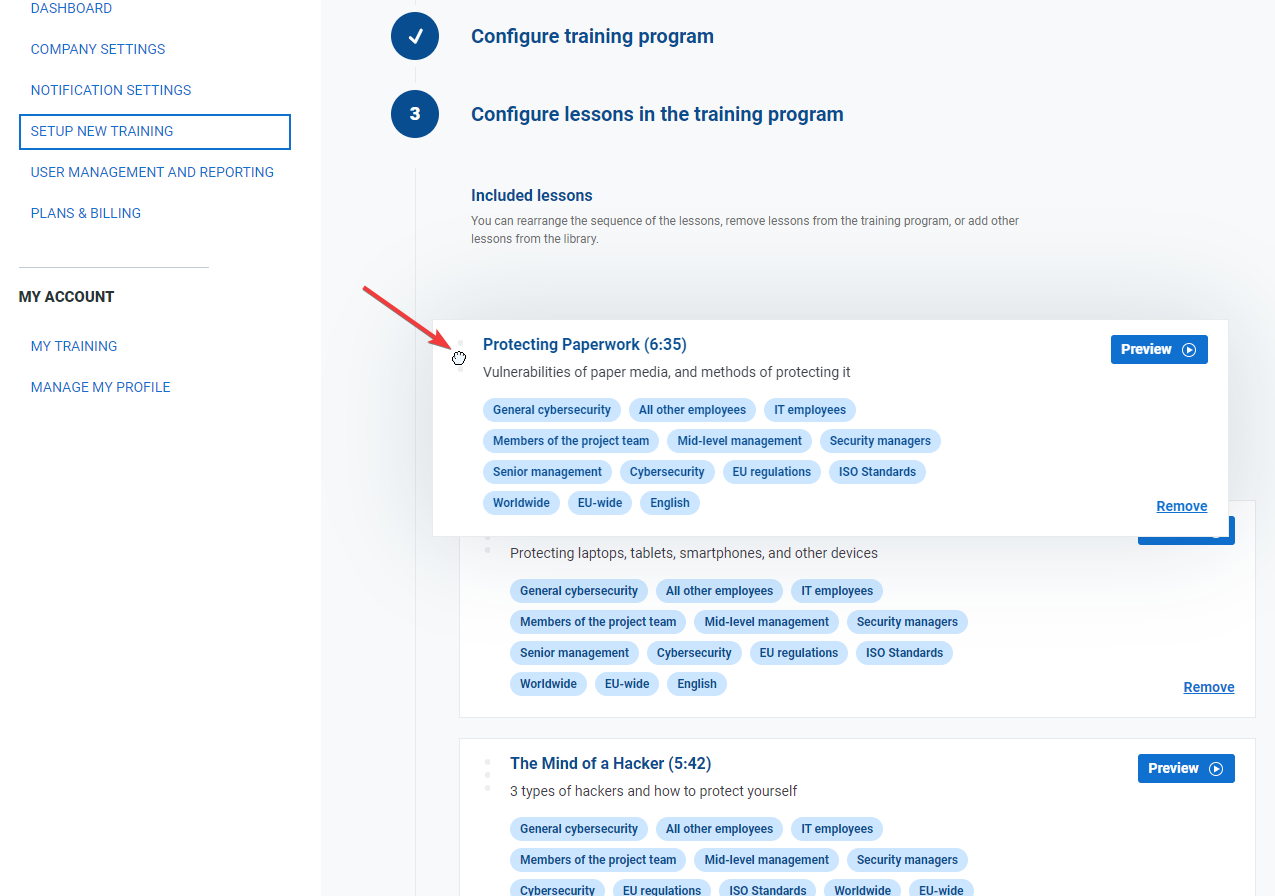This screenshot has width=1275, height=896.
Task: Click ISO Standards tag on Protecting Paperwork
Action: [x=877, y=472]
